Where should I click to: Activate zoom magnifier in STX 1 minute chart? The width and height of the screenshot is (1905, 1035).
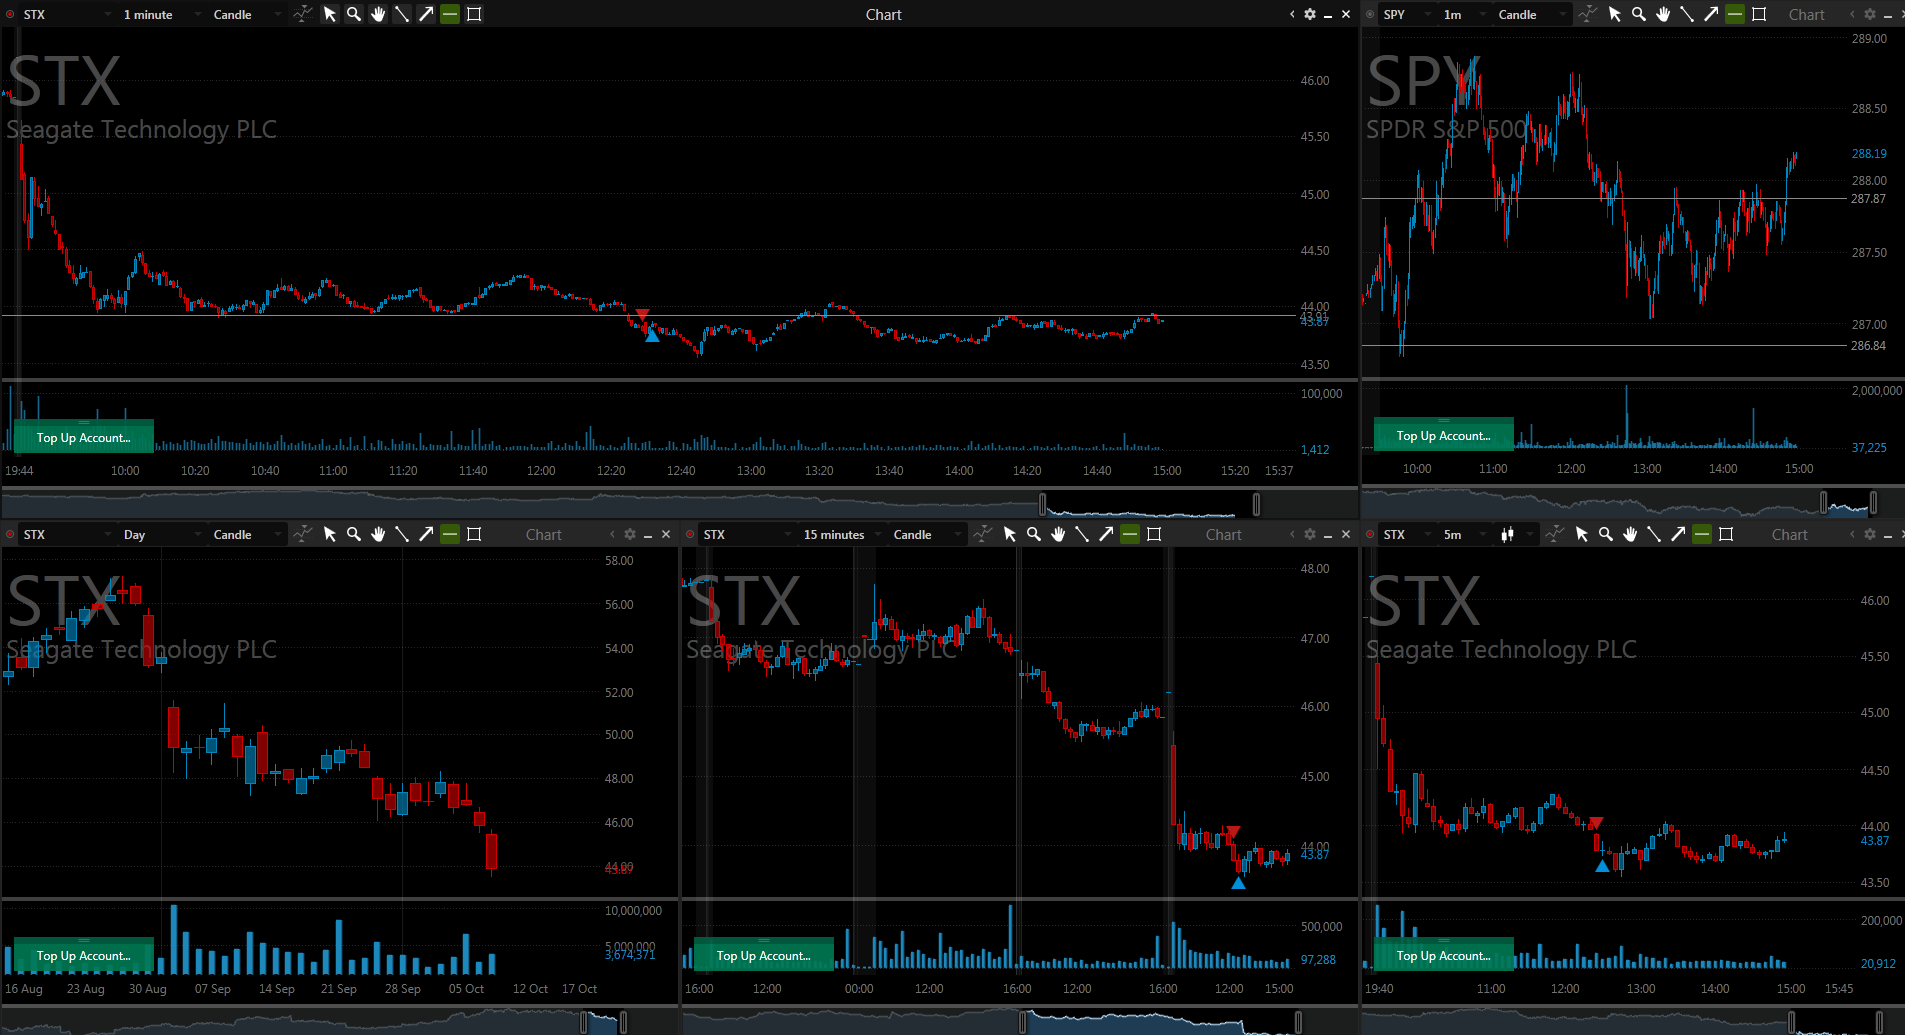(x=354, y=14)
